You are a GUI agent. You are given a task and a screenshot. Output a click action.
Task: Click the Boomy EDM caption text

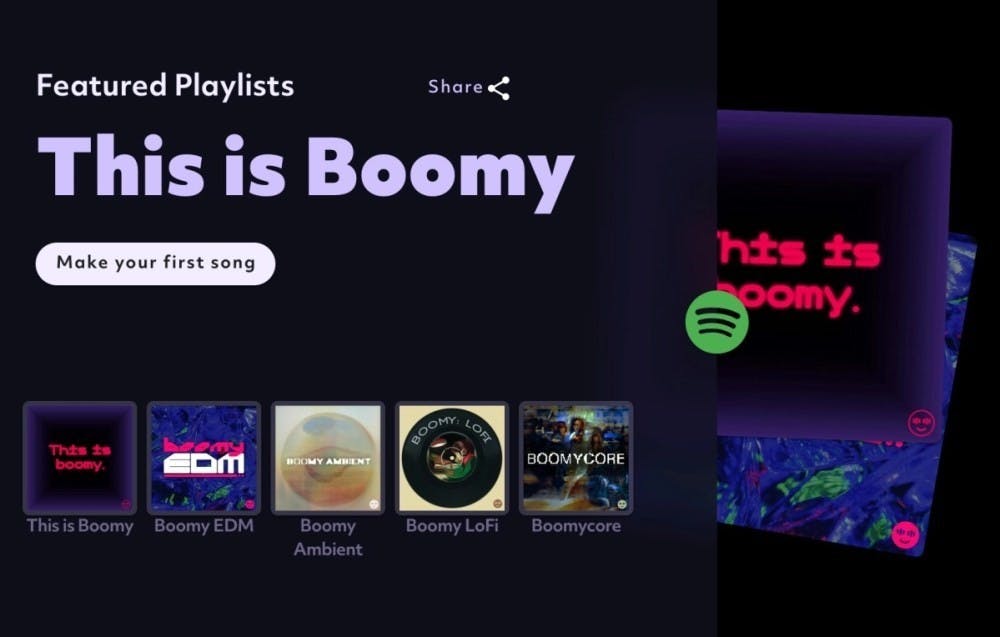pos(204,526)
